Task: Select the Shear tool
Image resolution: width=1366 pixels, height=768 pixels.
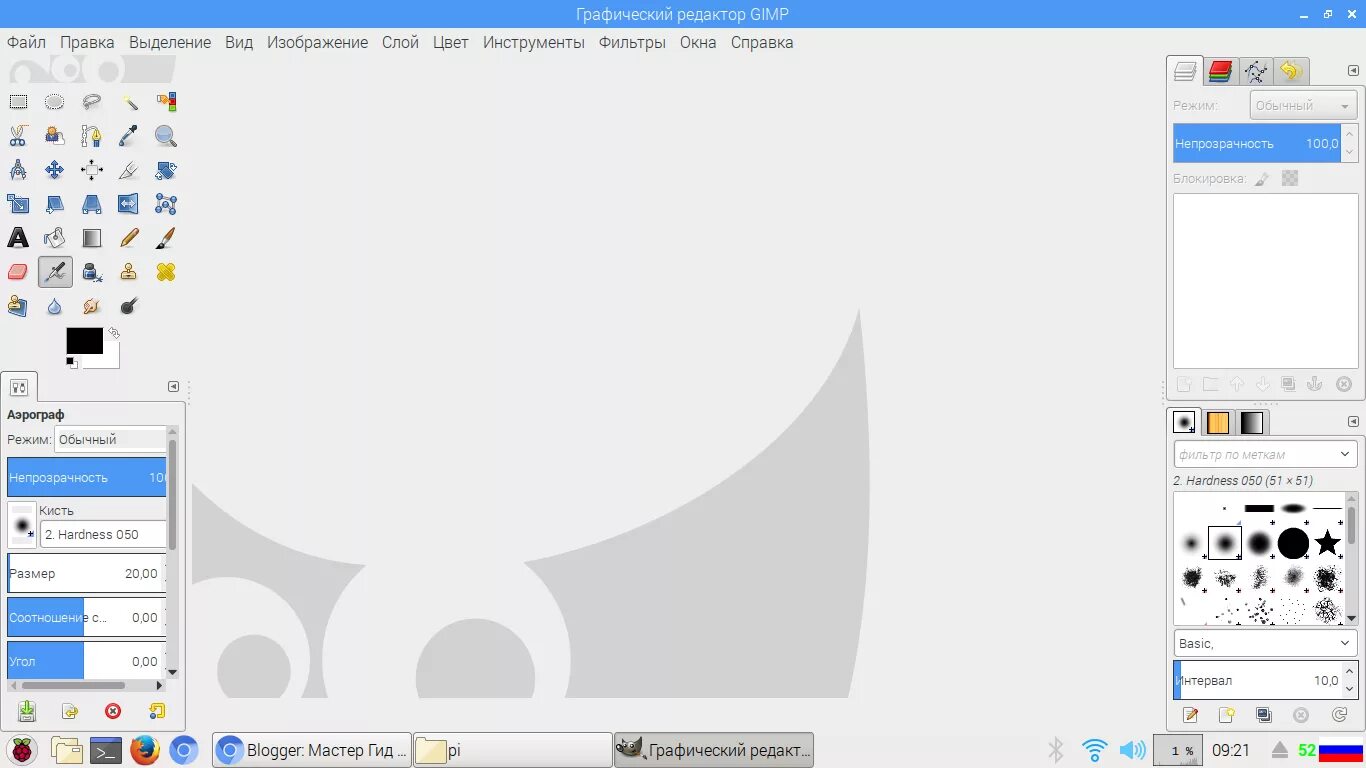Action: tap(55, 204)
